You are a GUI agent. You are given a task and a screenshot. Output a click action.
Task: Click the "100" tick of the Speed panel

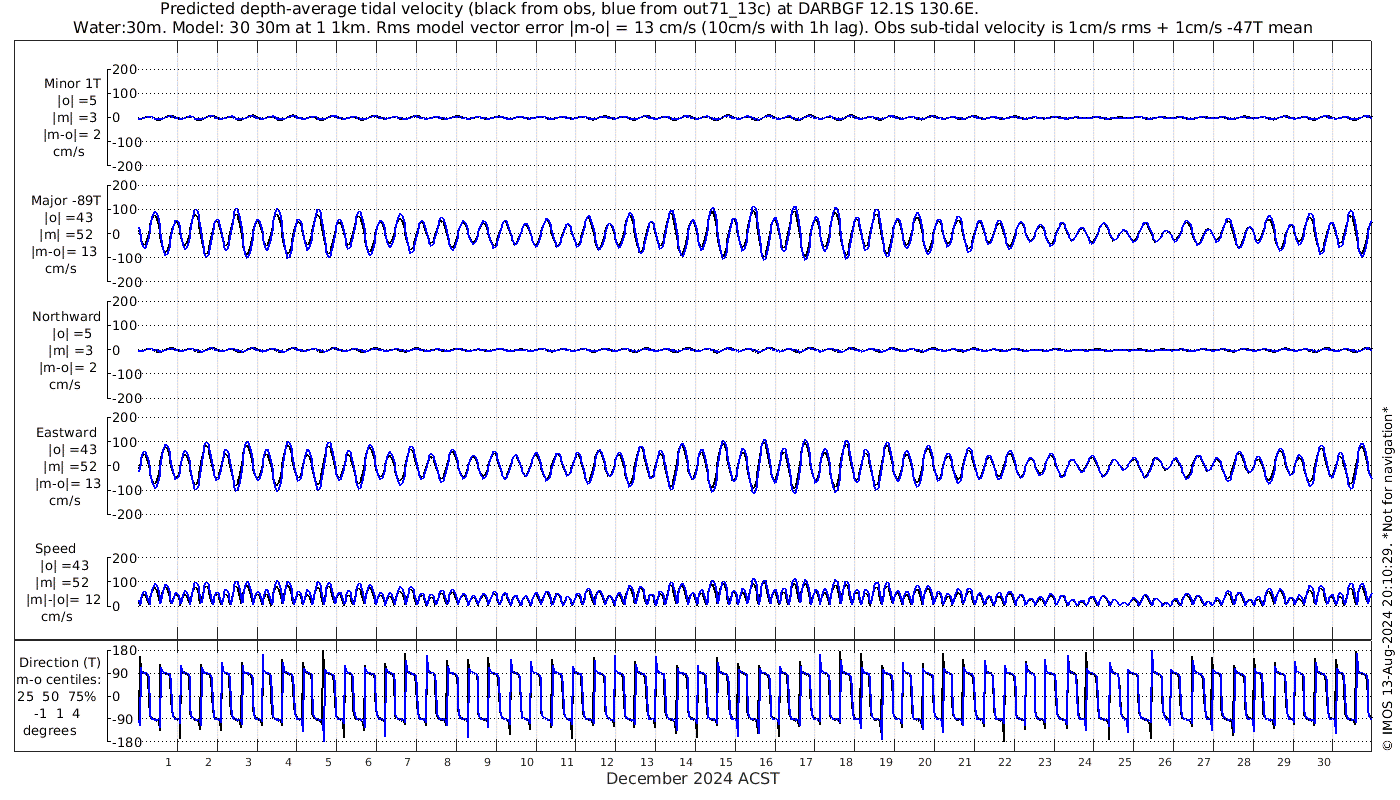pos(124,582)
